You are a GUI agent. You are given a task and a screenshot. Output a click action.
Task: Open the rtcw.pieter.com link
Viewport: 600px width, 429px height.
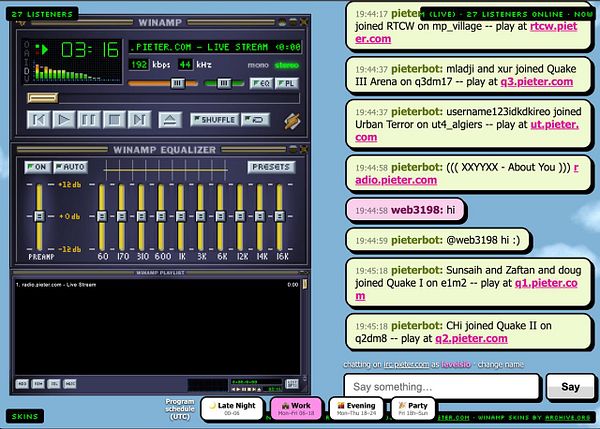(554, 26)
